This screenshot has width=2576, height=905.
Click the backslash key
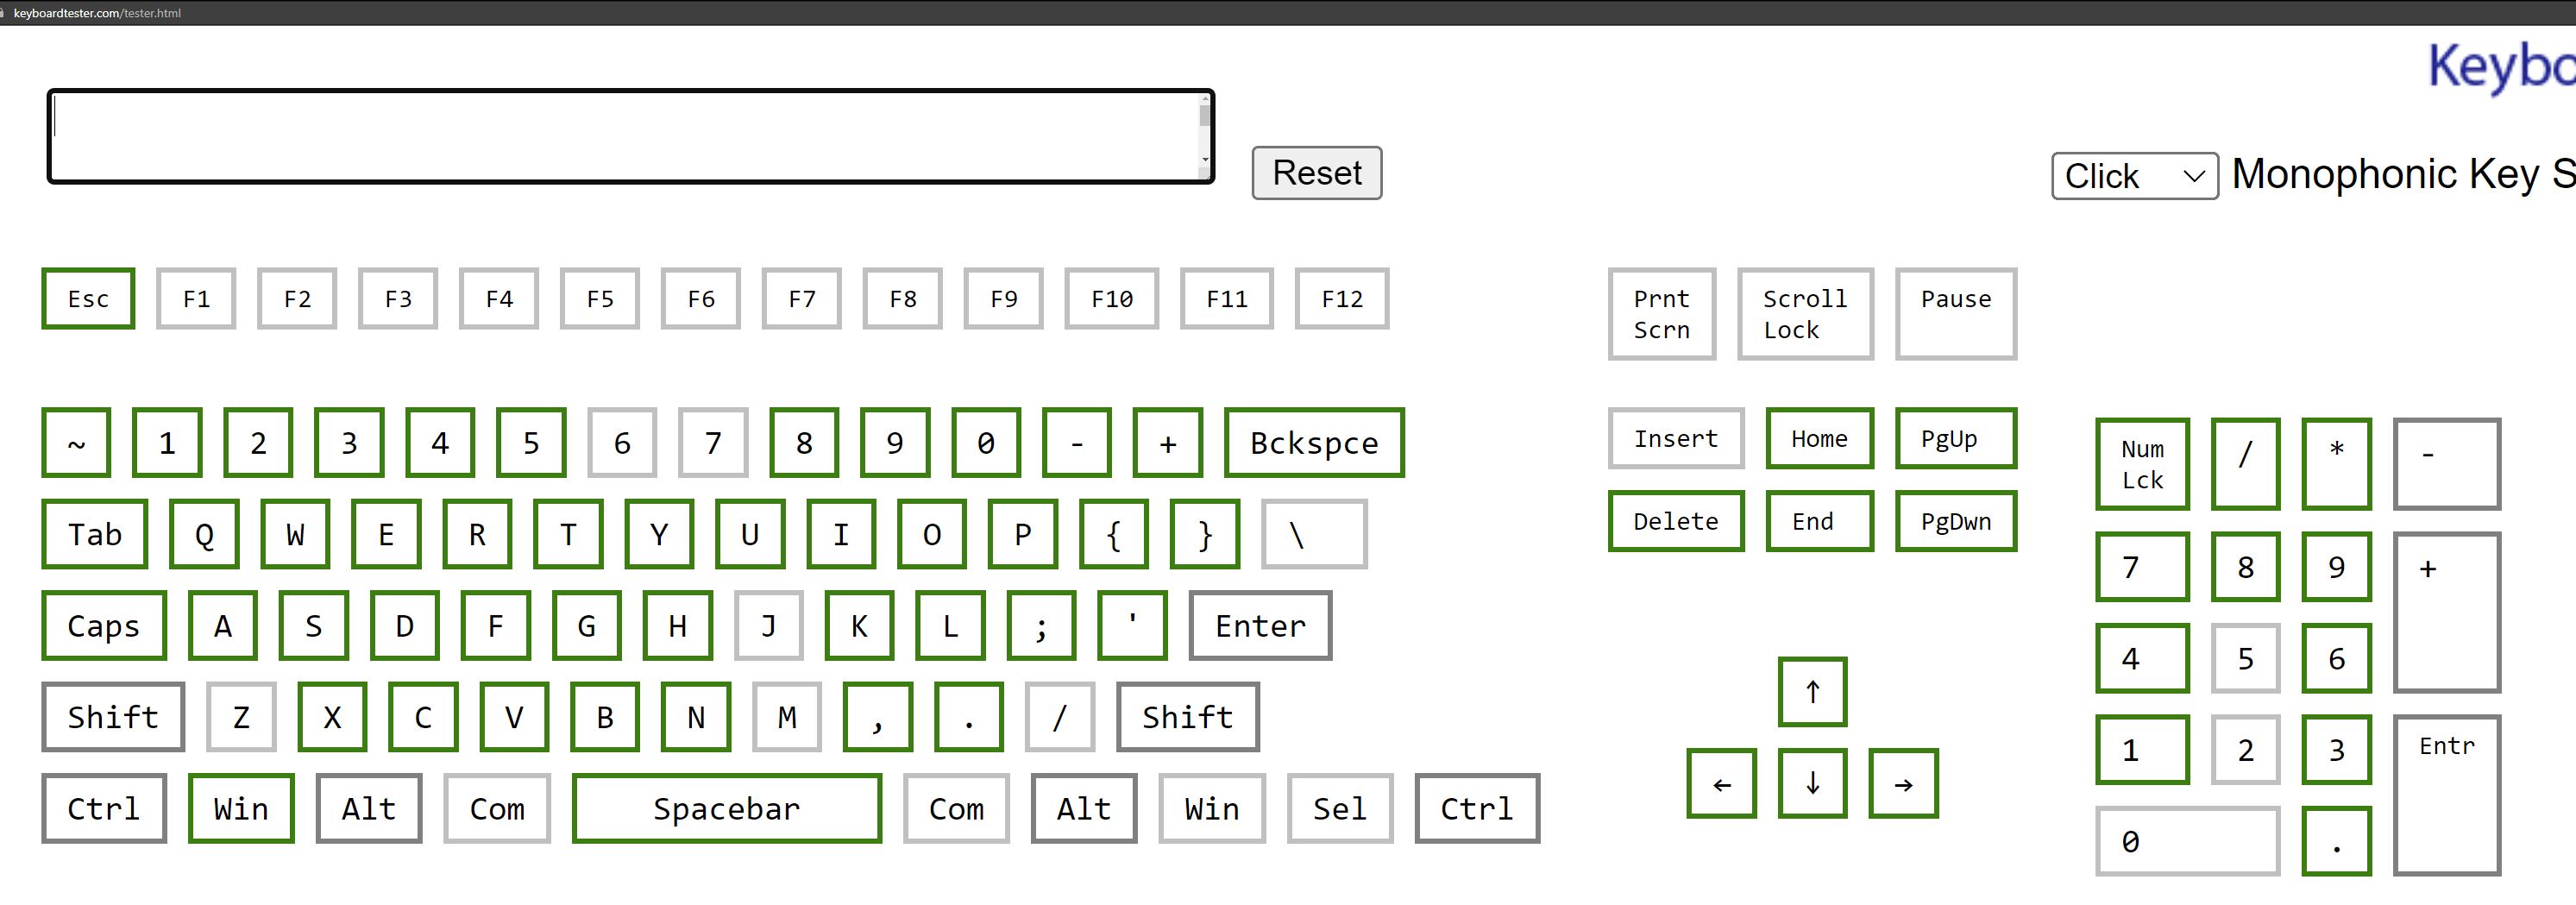[1313, 534]
